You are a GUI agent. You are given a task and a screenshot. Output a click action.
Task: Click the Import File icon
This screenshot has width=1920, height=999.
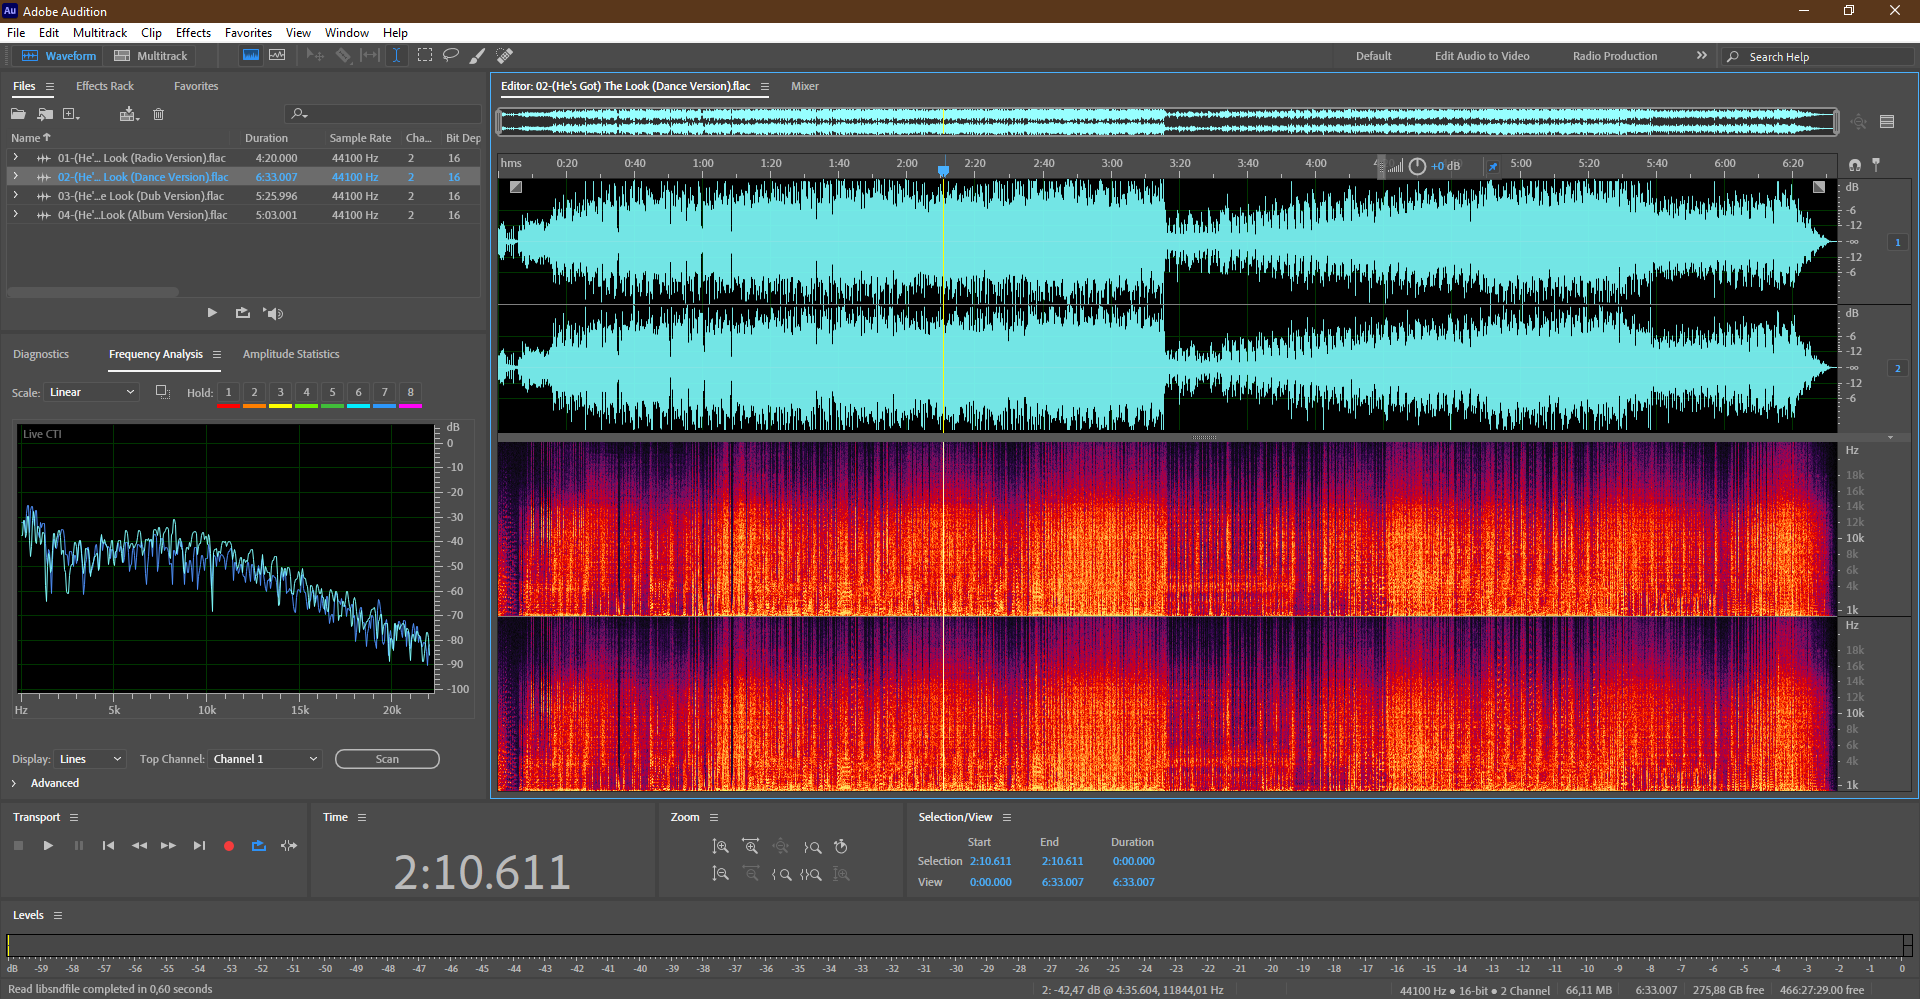(x=45, y=114)
